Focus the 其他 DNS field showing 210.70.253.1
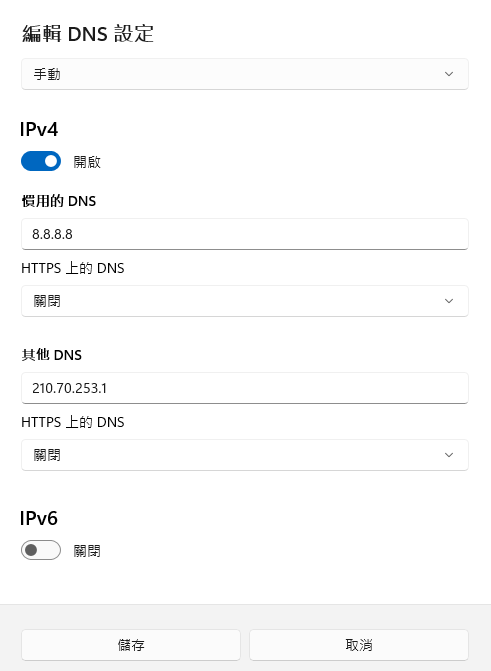The width and height of the screenshot is (491, 671). (245, 388)
